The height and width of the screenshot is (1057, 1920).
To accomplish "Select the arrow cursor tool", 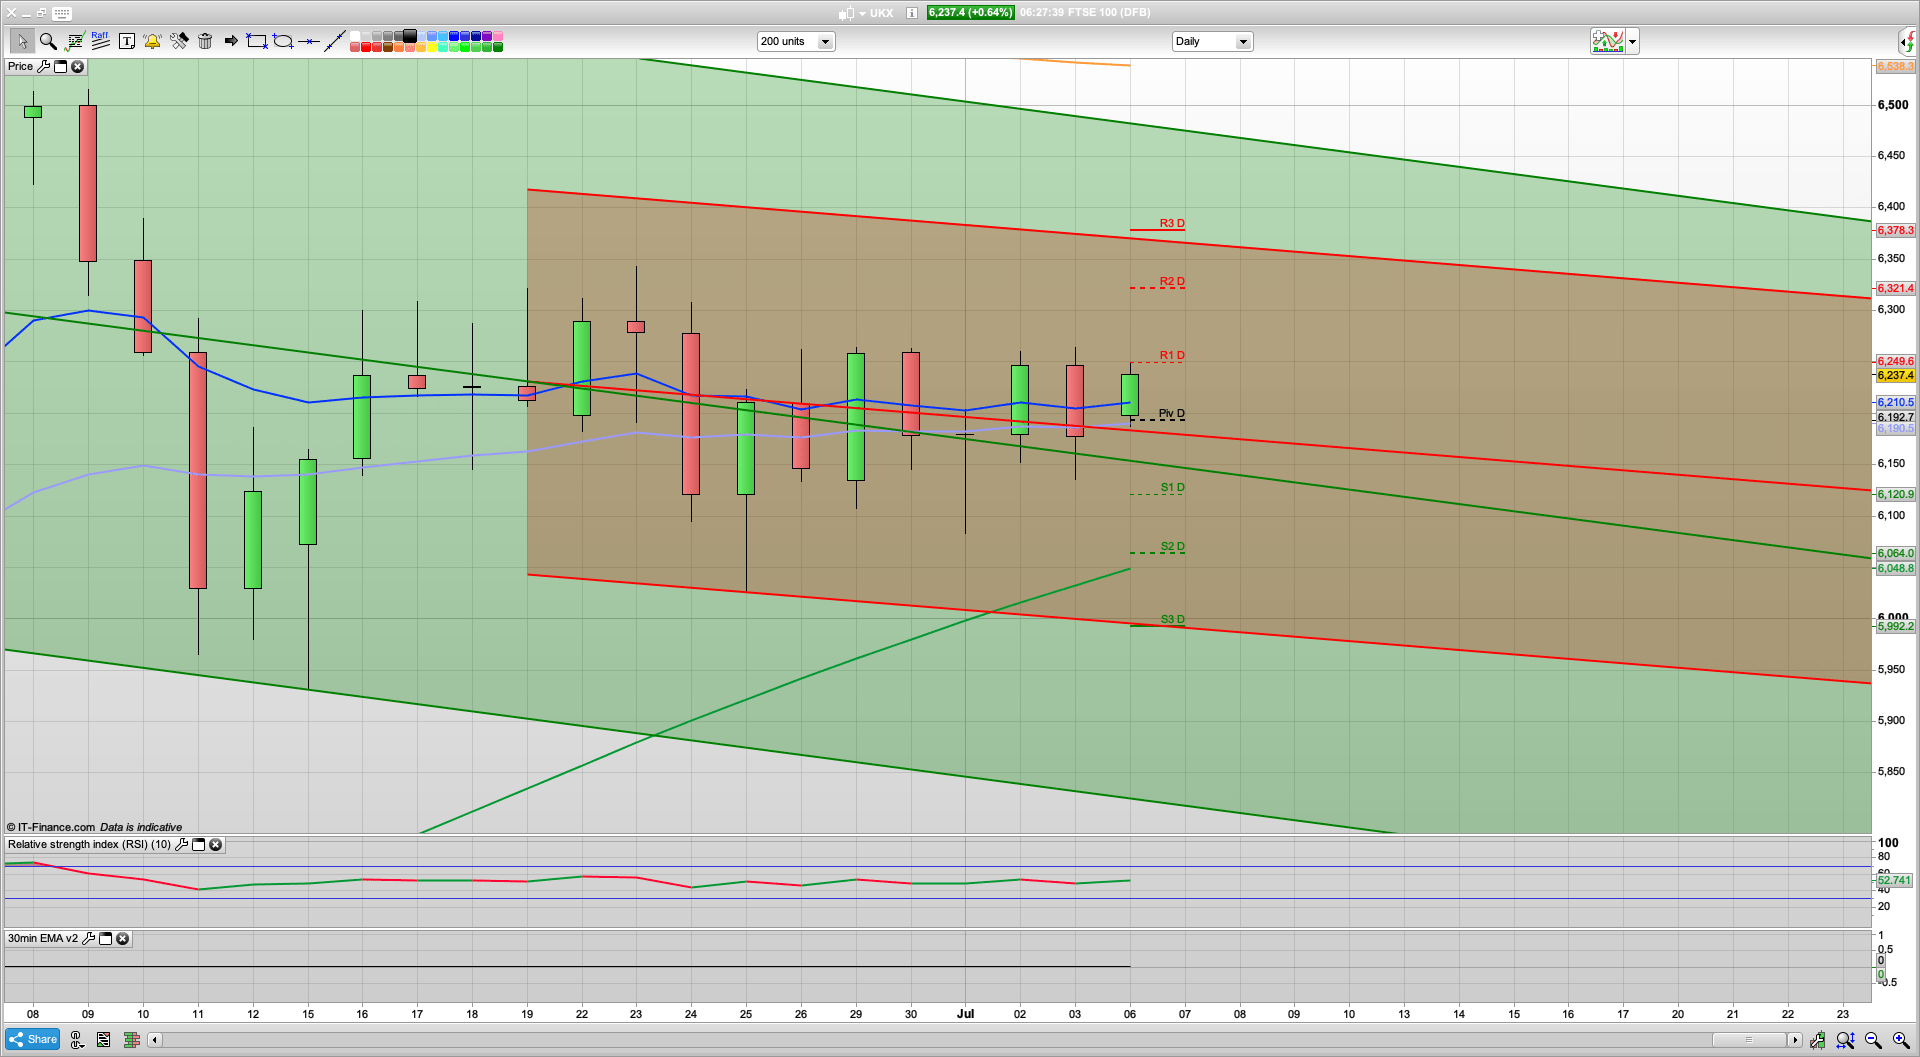I will coord(21,41).
